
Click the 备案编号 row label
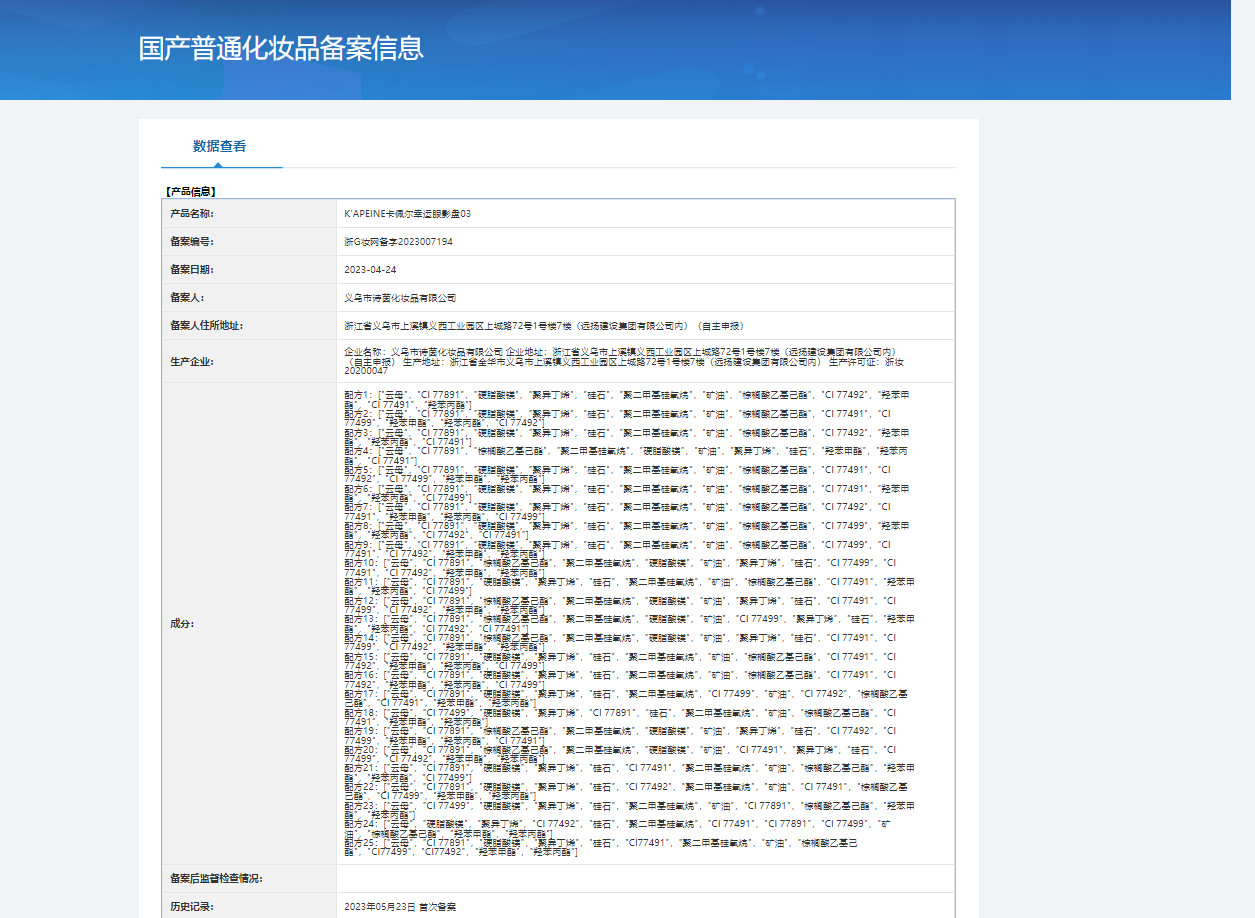(192, 241)
